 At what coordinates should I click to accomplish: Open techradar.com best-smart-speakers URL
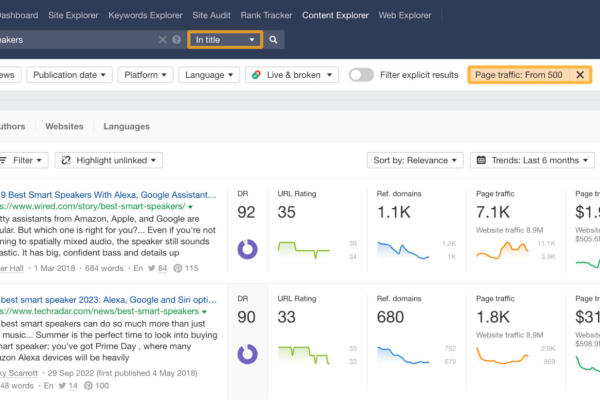(x=99, y=311)
